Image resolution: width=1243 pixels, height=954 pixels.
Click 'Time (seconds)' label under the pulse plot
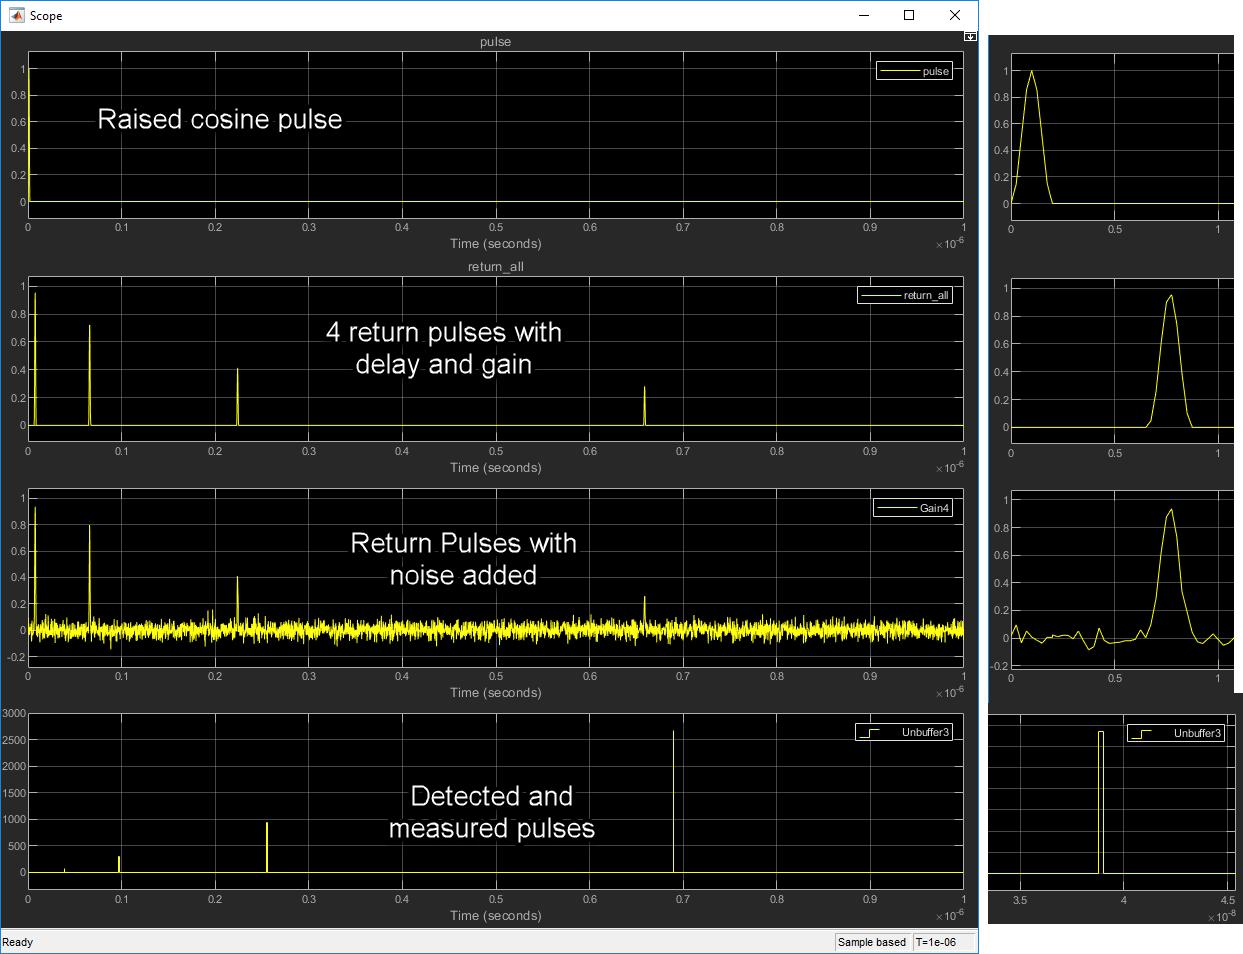[x=495, y=244]
